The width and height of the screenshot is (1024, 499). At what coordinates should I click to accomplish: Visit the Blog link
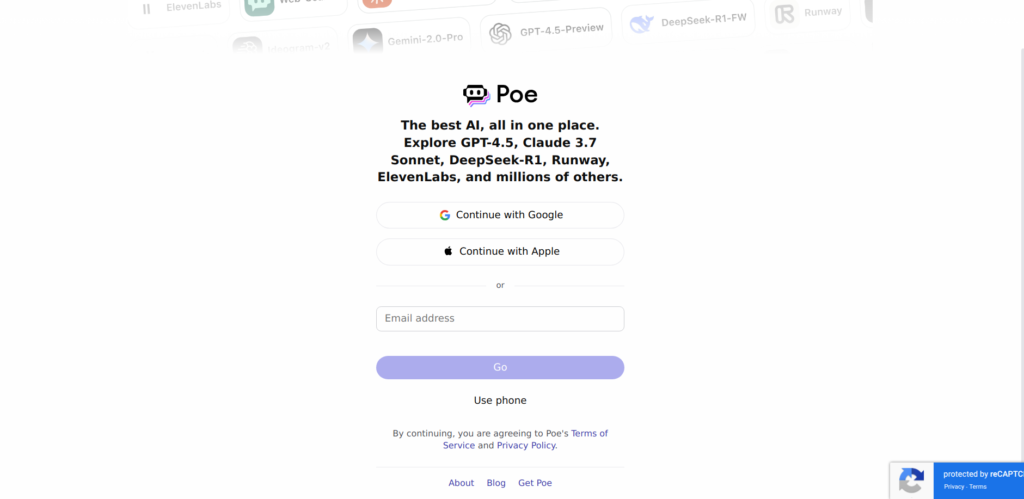pos(496,483)
